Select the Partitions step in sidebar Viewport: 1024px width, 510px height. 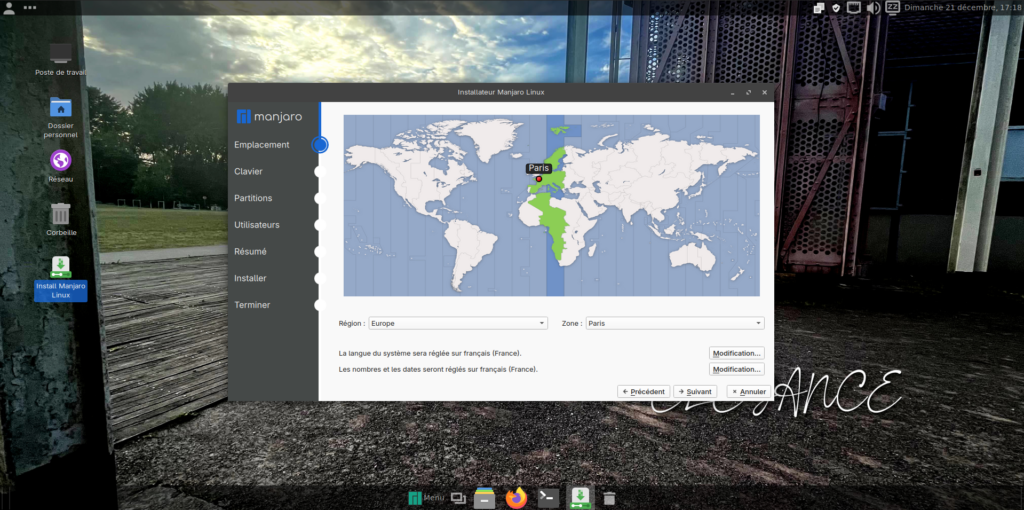[x=253, y=198]
